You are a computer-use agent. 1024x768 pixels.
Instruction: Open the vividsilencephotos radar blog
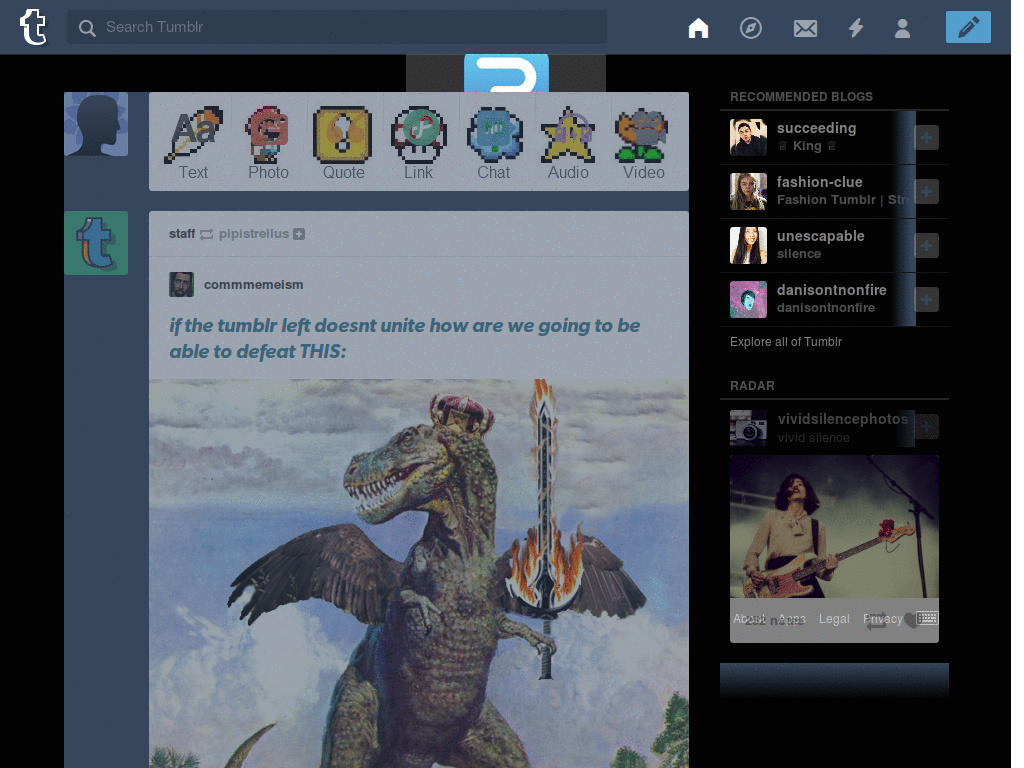tap(842, 419)
